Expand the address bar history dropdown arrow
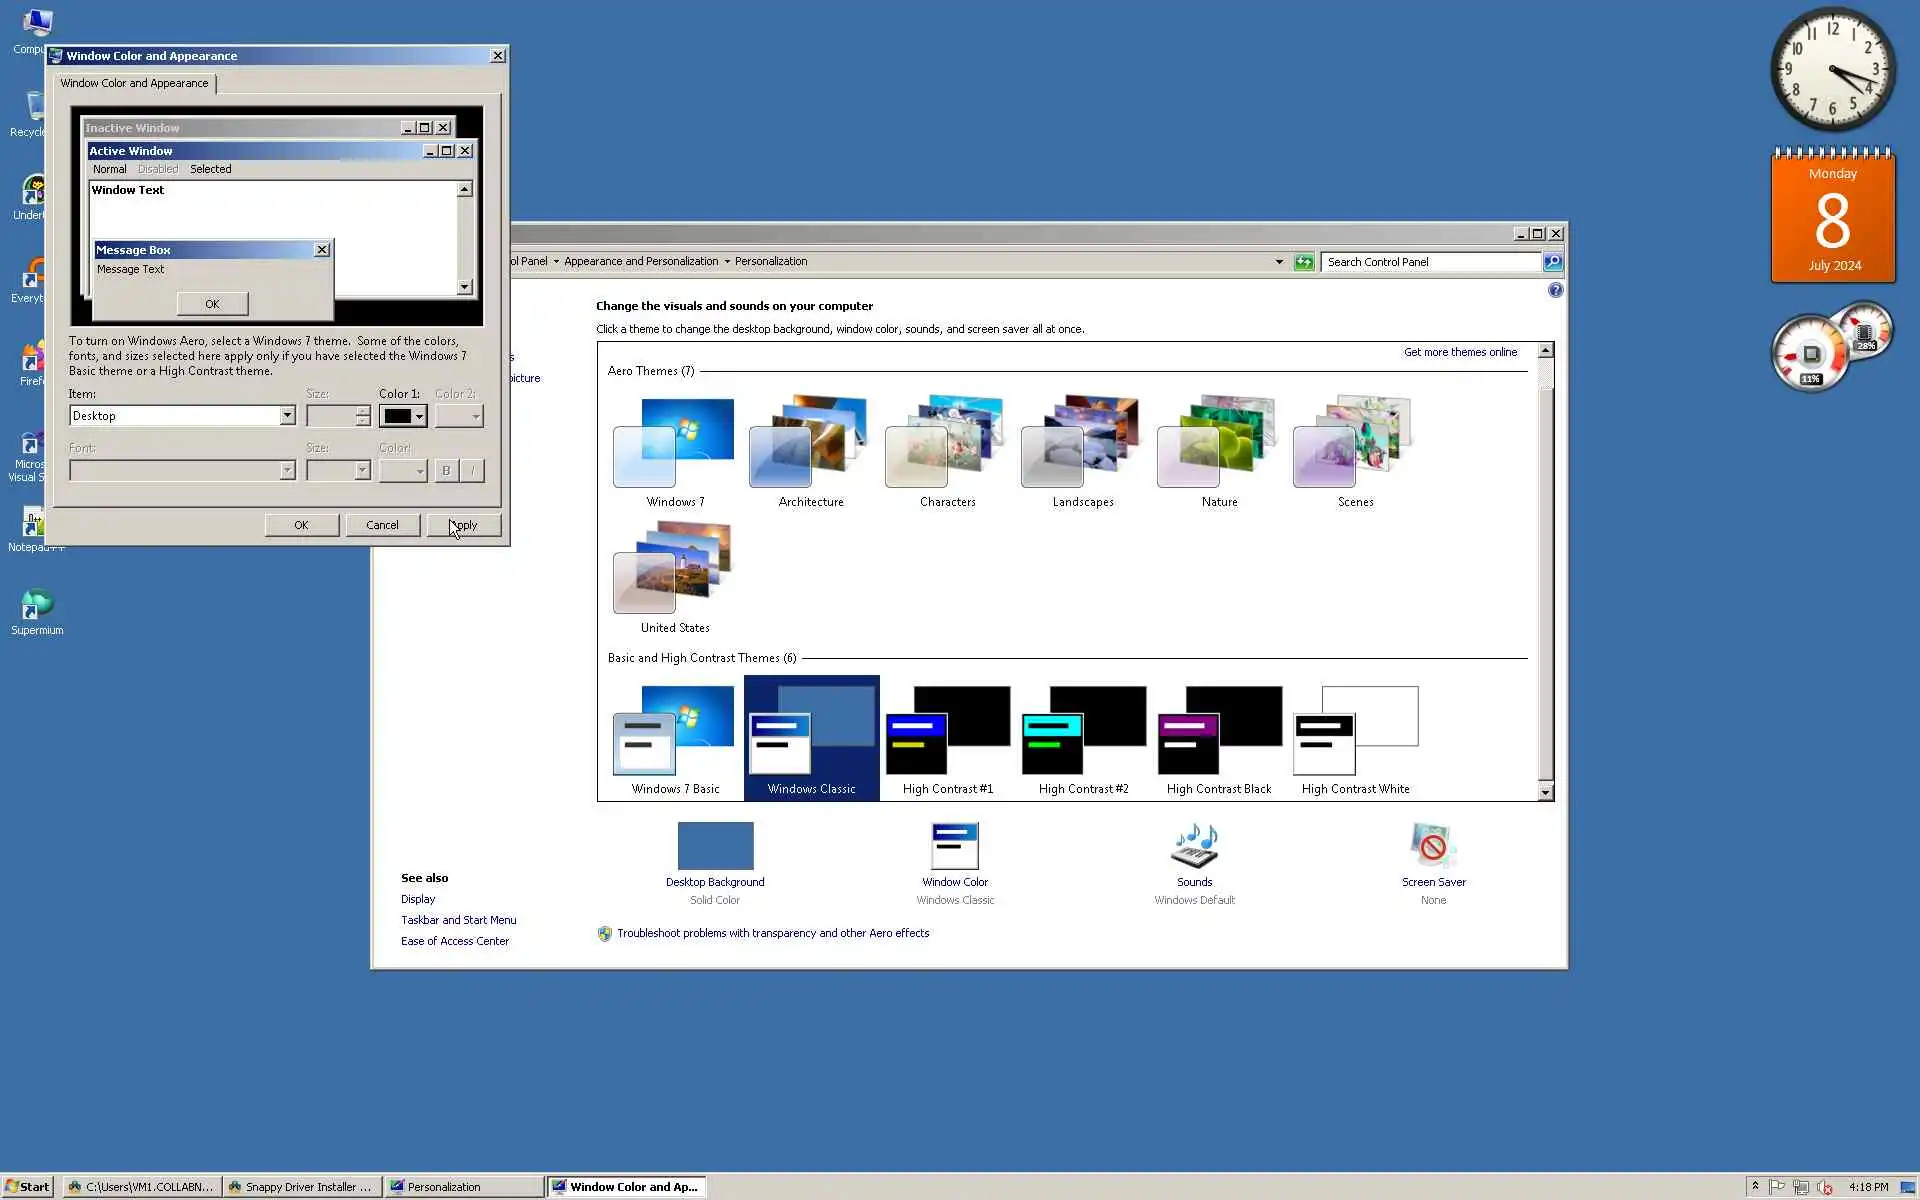 (x=1279, y=262)
